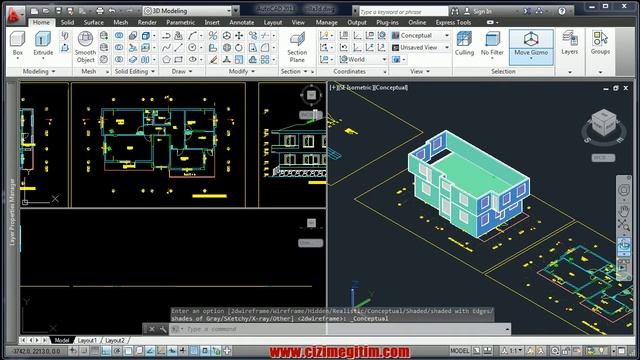Image resolution: width=640 pixels, height=360 pixels.
Task: Switch to the Annotate ribbon tab
Action: coord(242,22)
